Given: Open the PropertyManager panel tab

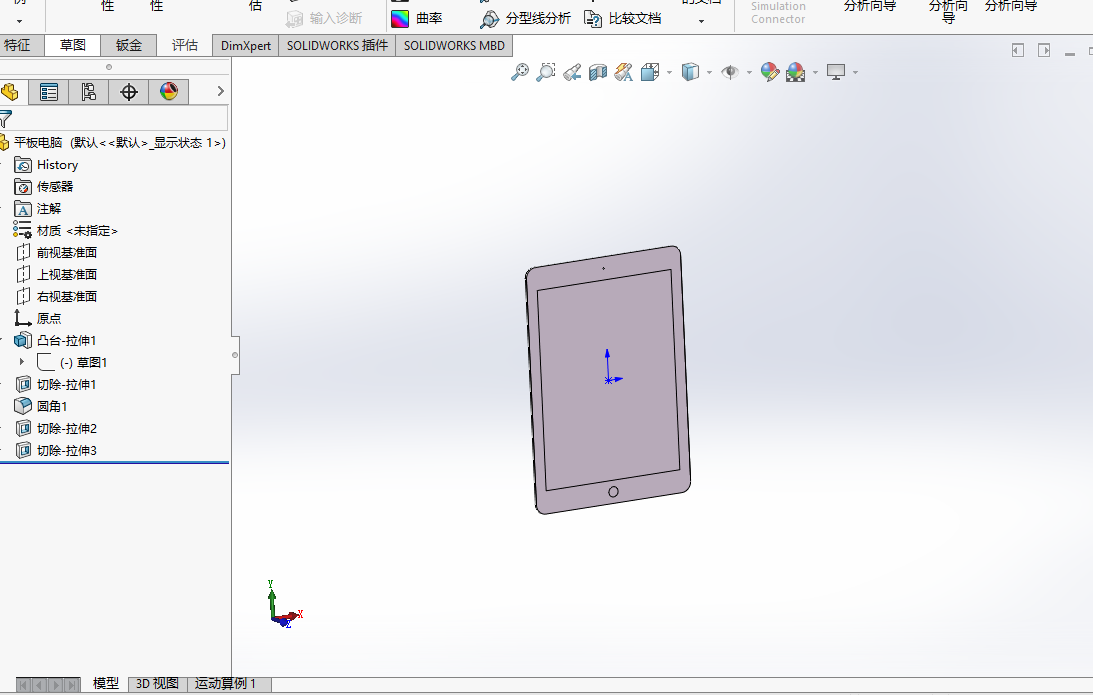Looking at the screenshot, I should pos(48,92).
